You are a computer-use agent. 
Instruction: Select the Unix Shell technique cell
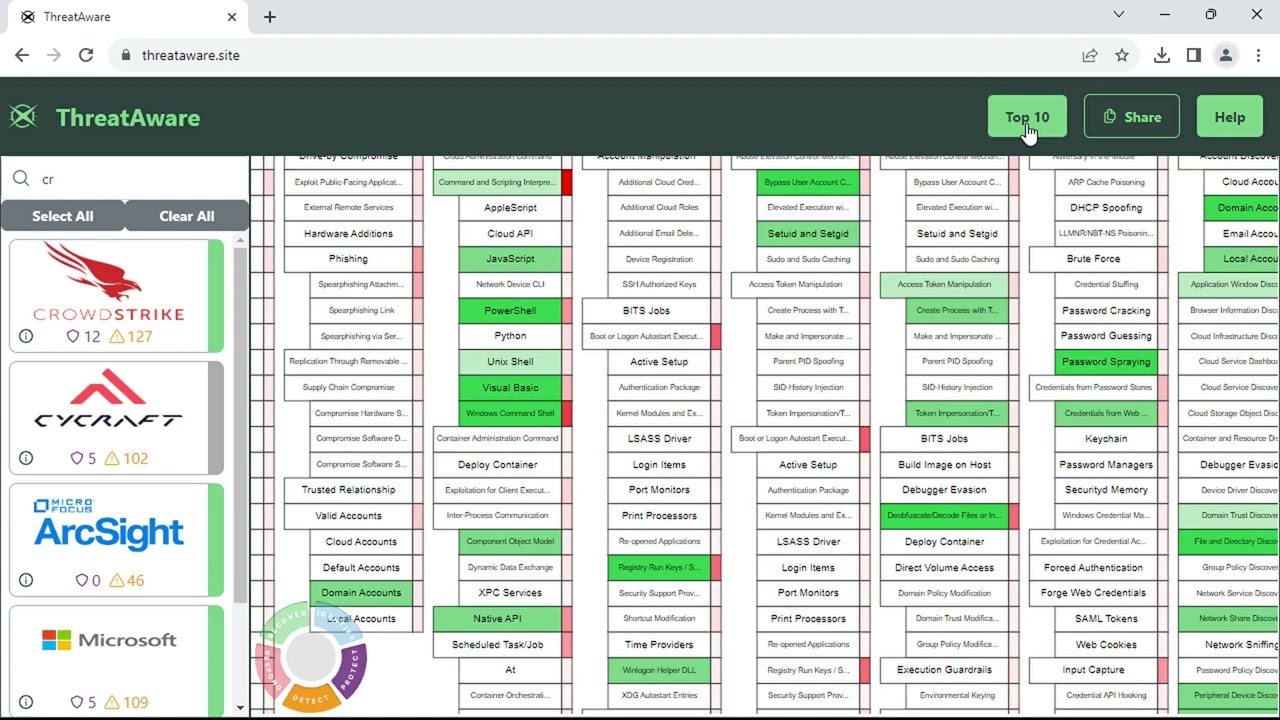pyautogui.click(x=510, y=361)
